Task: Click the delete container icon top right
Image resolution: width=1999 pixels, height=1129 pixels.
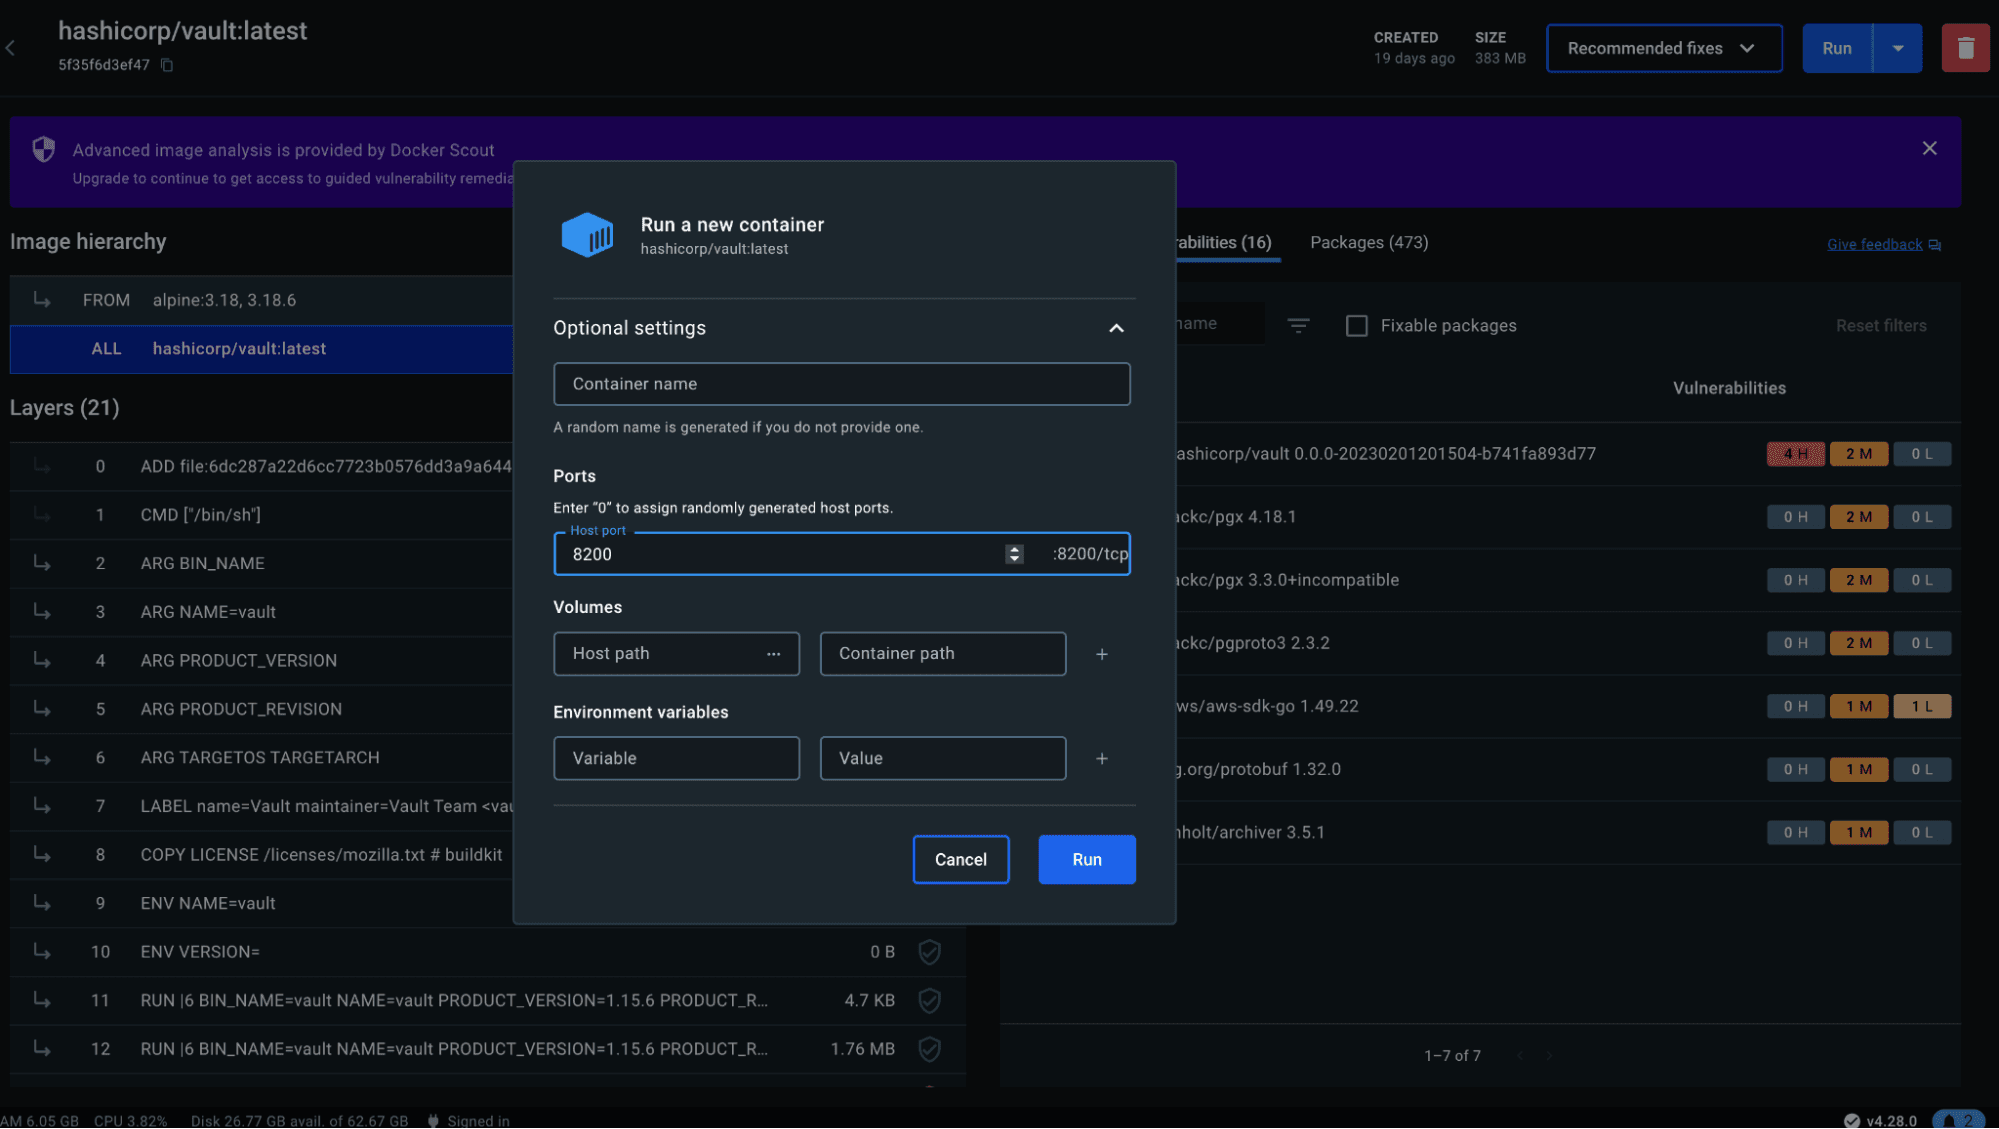Action: point(1966,48)
